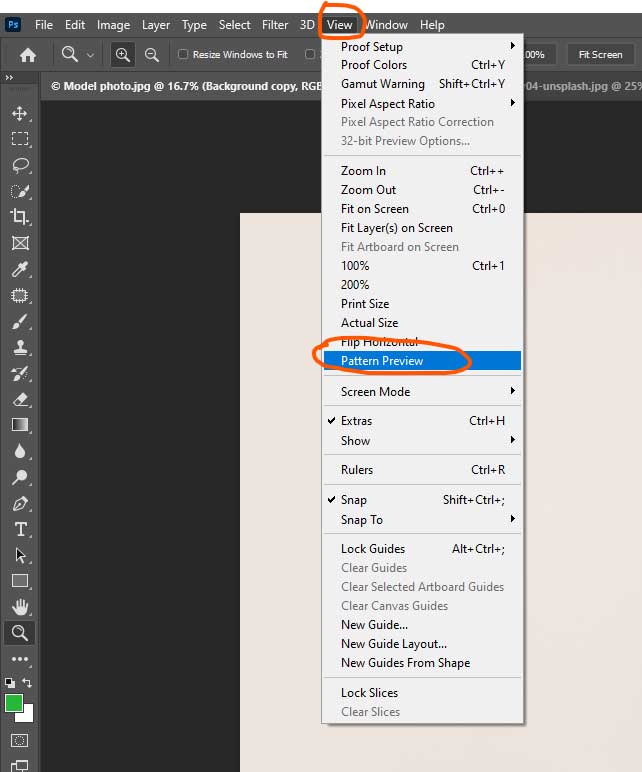Toggle Lock Guides in View menu

tap(422, 548)
